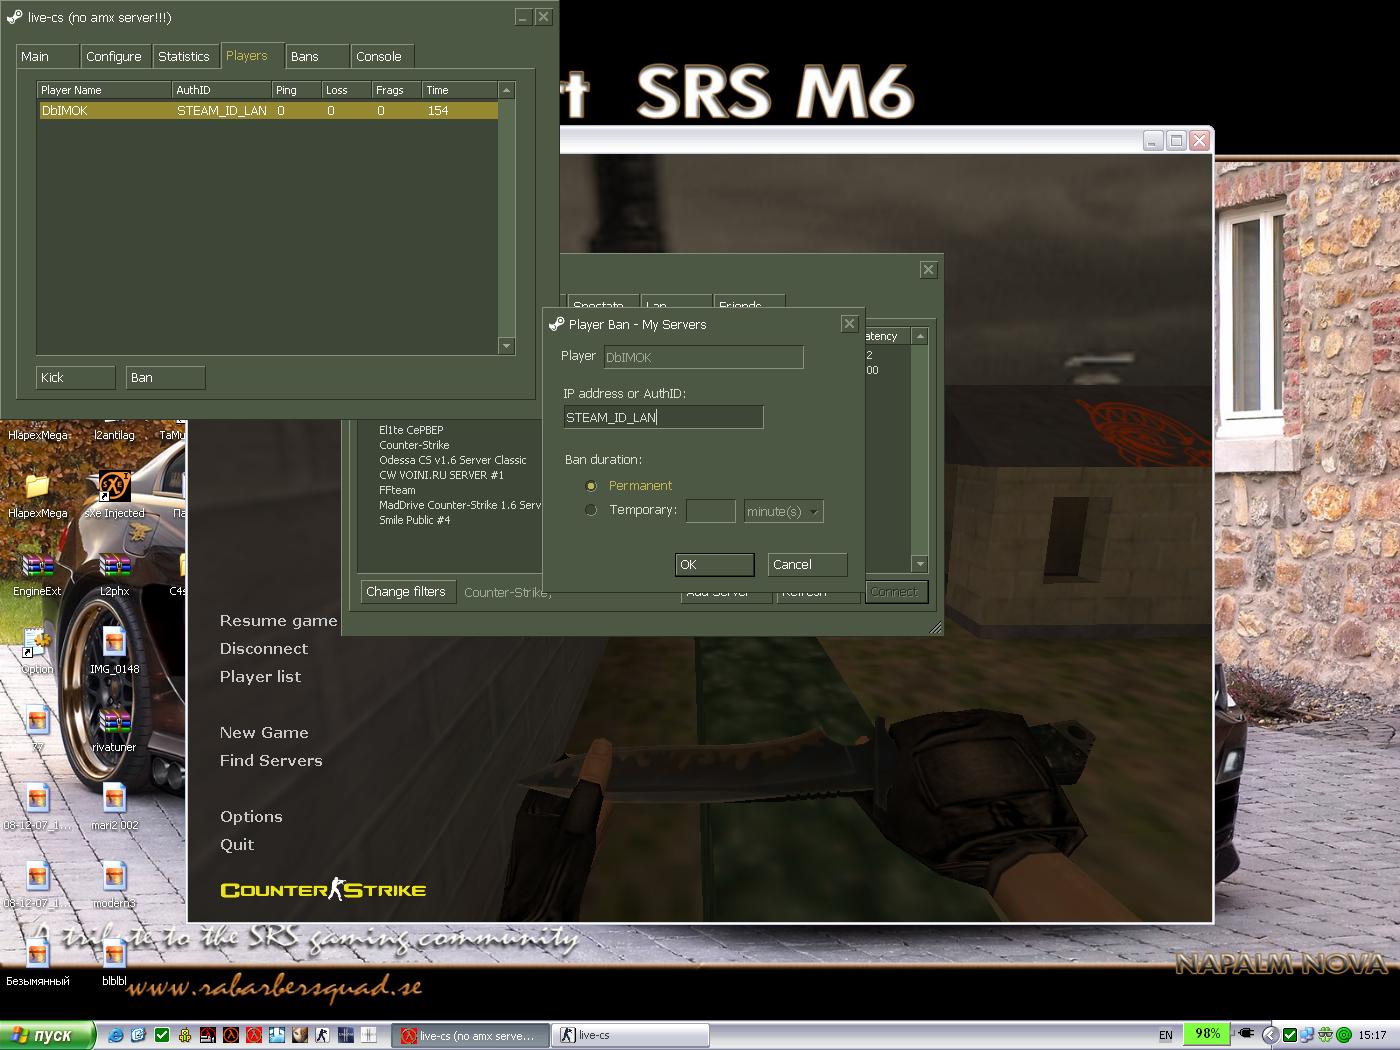Screen dimensions: 1400x1050
Task: Open the Main tab in server window
Action: 47,57
